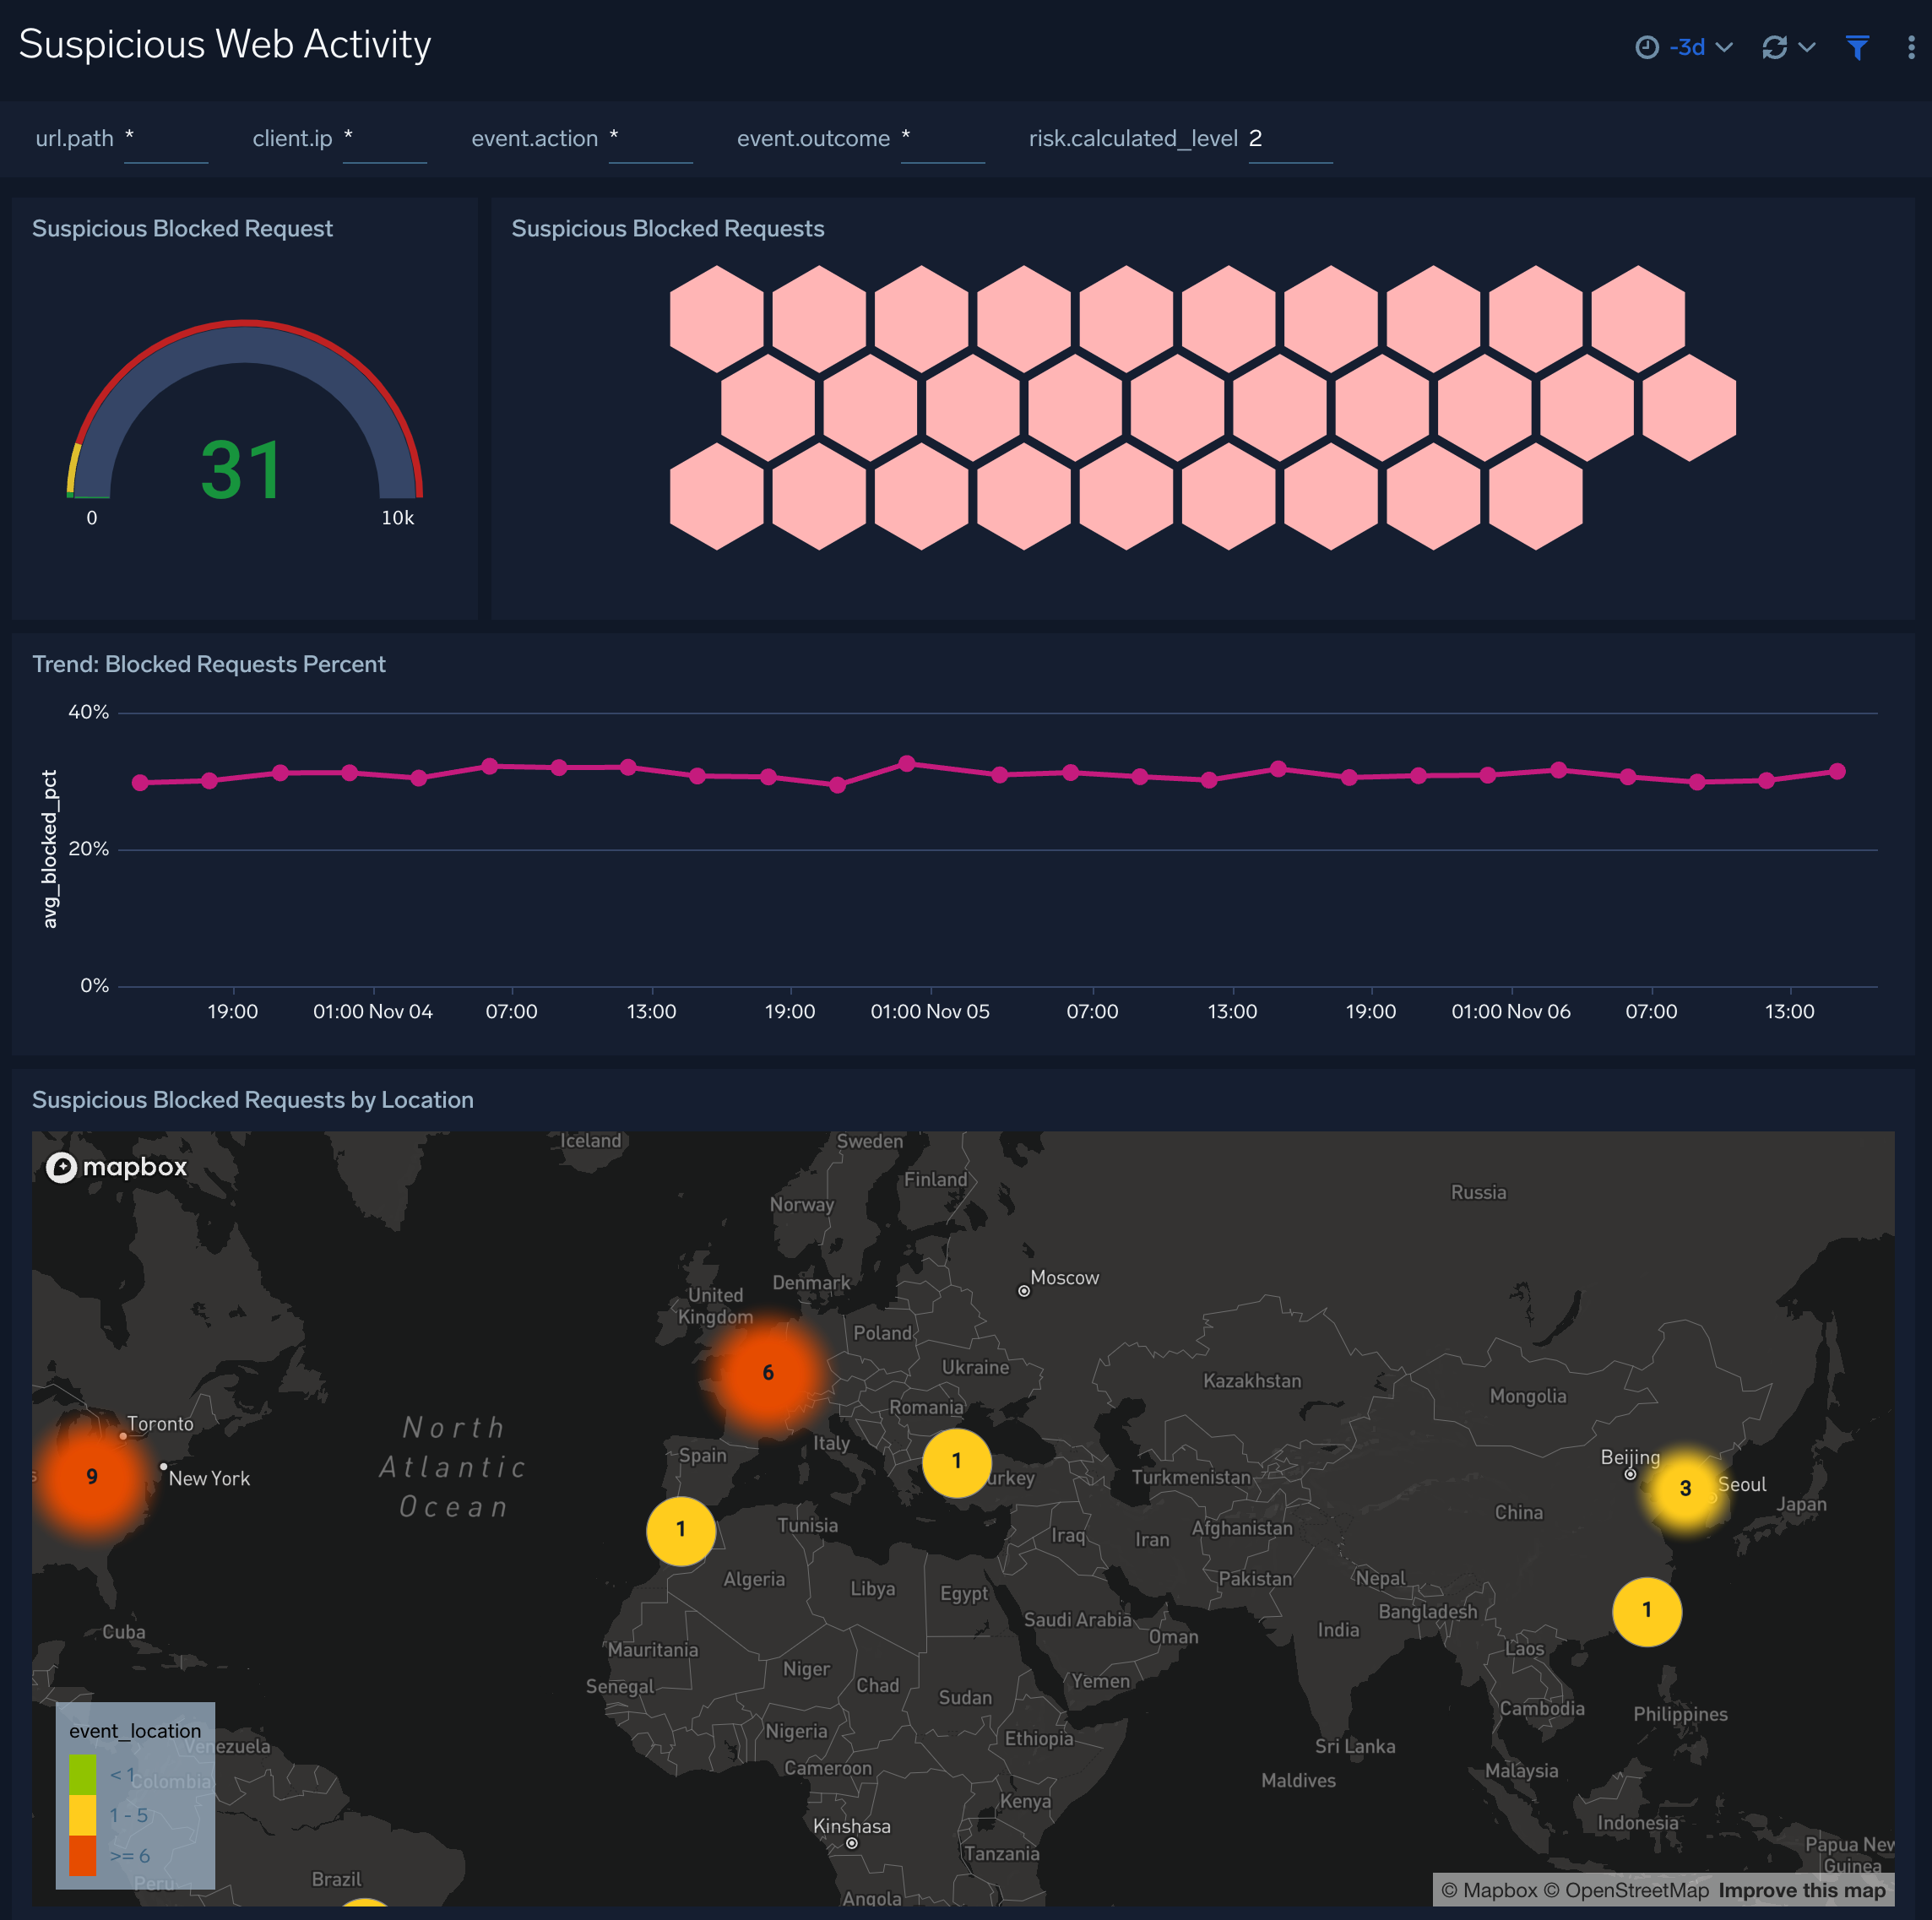This screenshot has height=1920, width=1932.
Task: Open the OpenStreetMap attribution link
Action: tap(1637, 1890)
